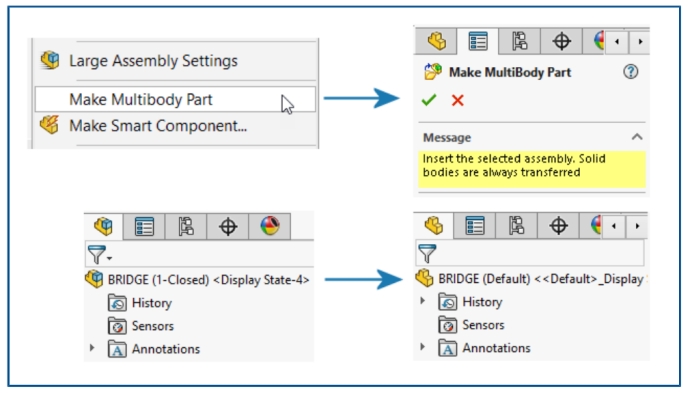Open DimXpertManager tab in assembly tree panel
Screen dimensions: 692x393
[228, 227]
